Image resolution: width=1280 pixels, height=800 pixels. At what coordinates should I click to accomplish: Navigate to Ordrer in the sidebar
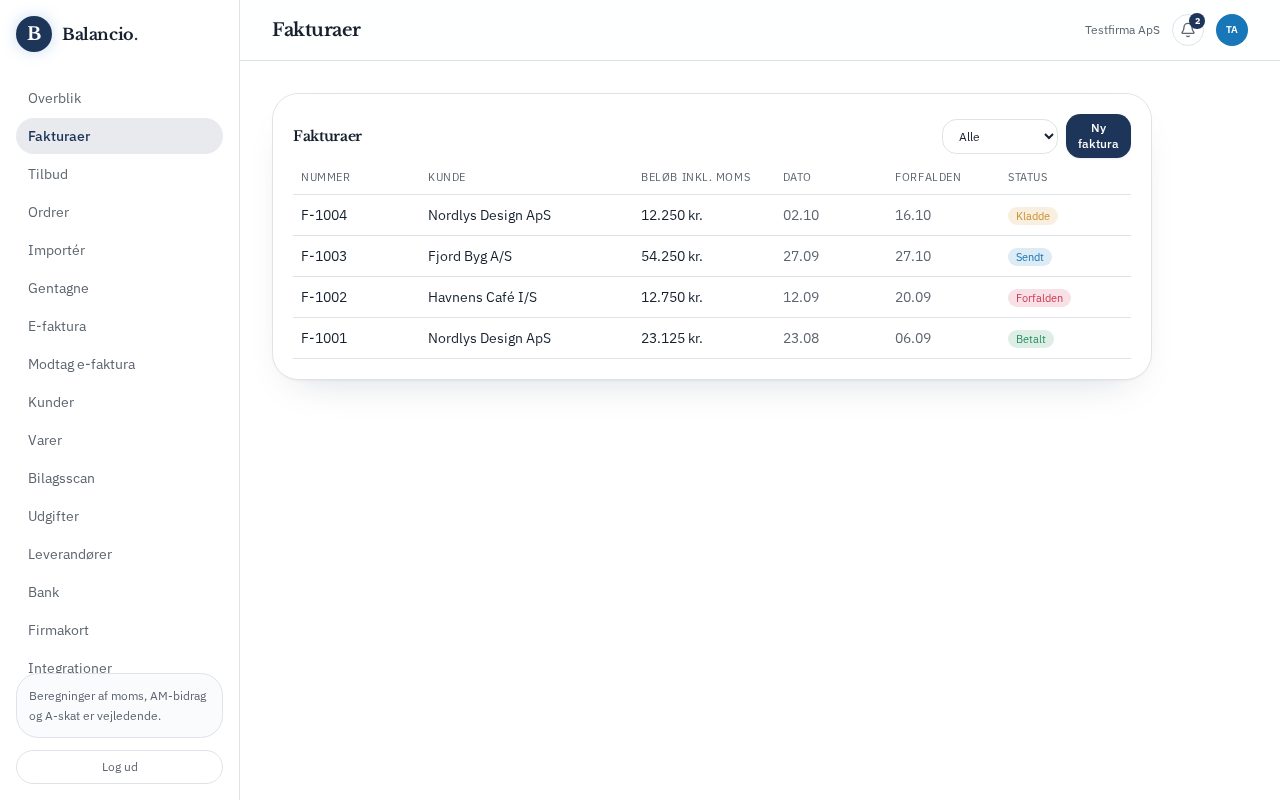pyautogui.click(x=119, y=212)
